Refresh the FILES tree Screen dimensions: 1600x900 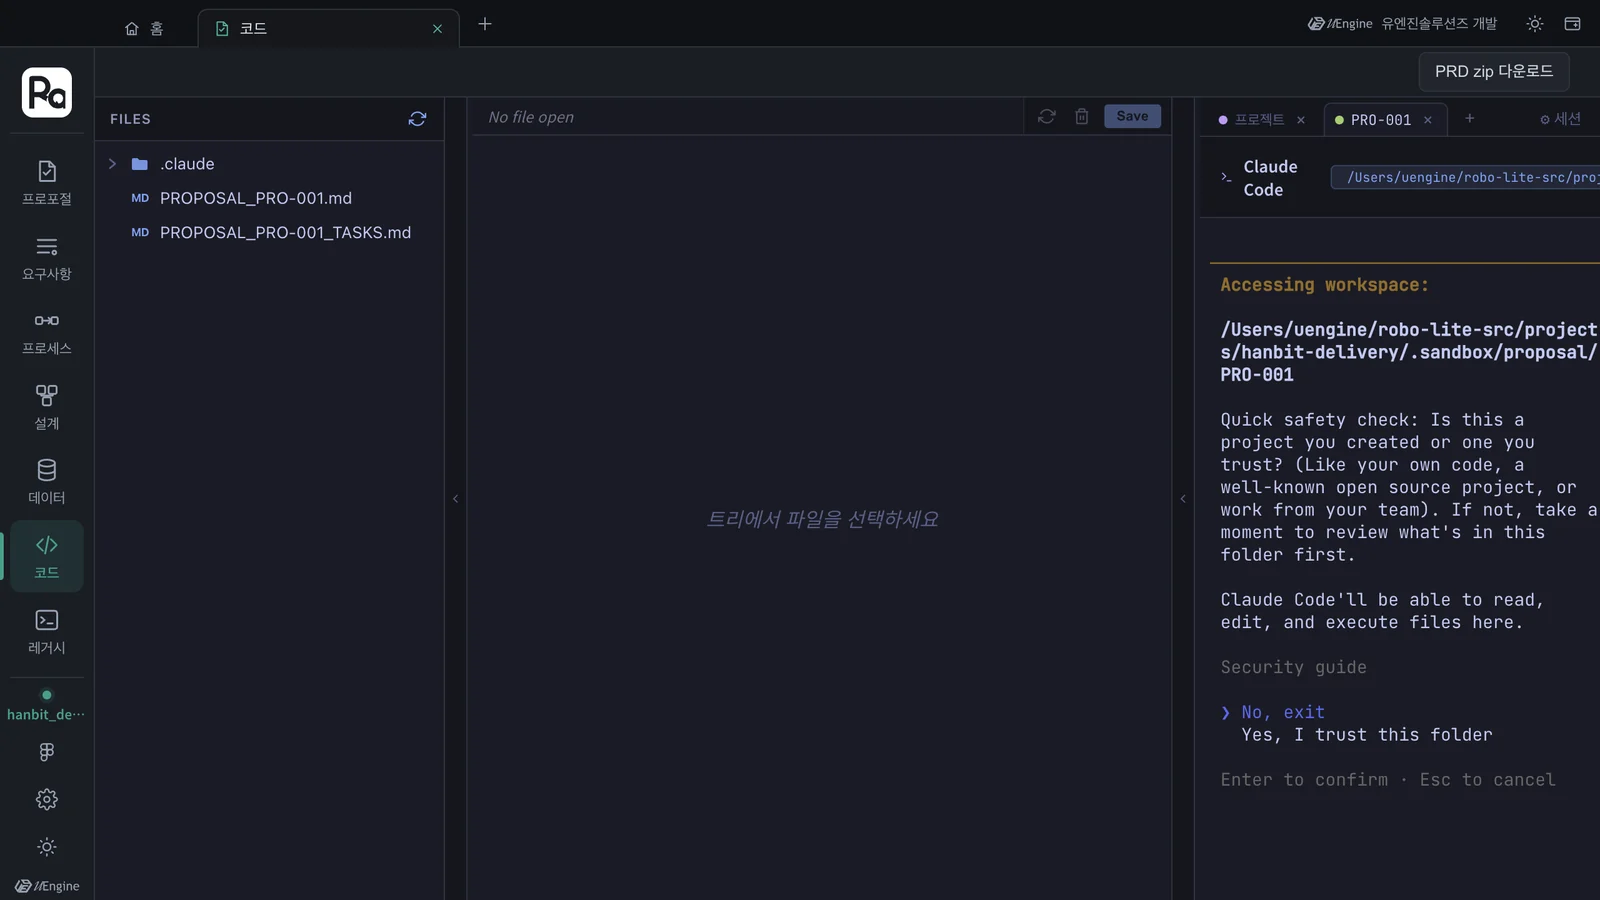point(417,119)
